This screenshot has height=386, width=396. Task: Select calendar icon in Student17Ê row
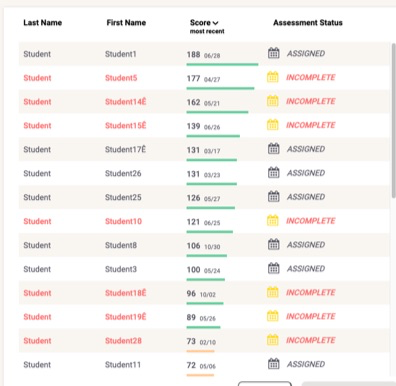[274, 149]
